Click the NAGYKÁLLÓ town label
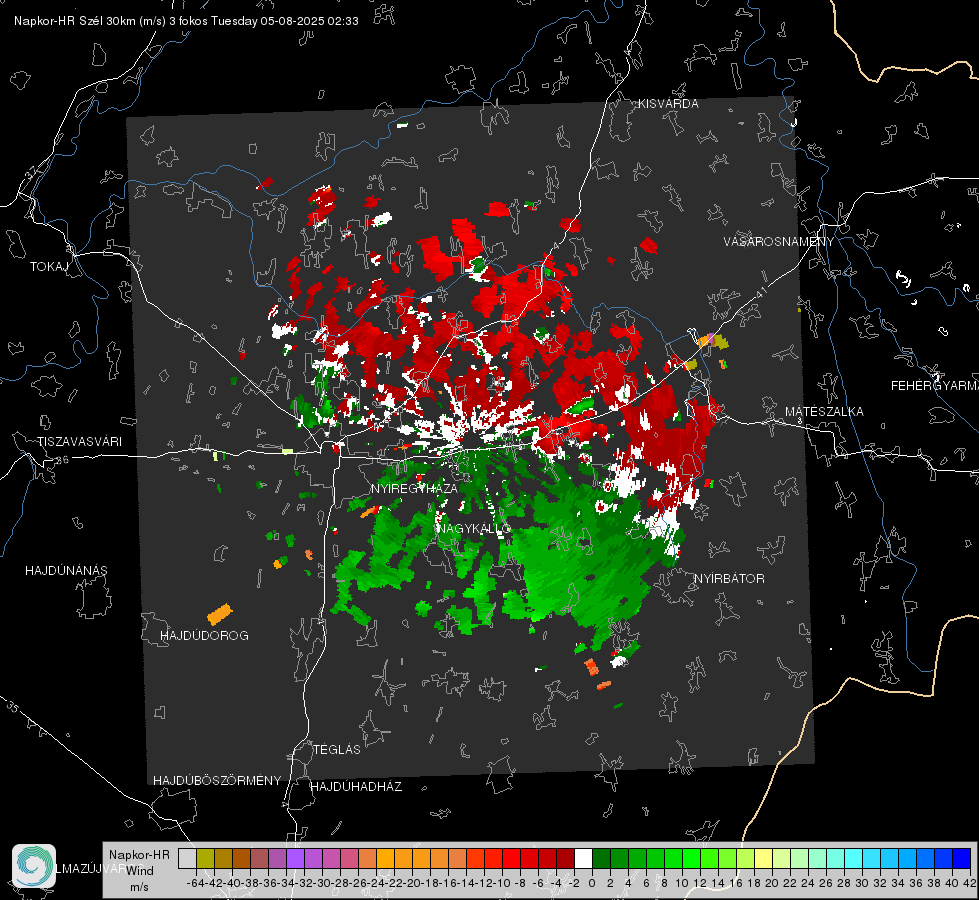This screenshot has width=979, height=900. [474, 528]
